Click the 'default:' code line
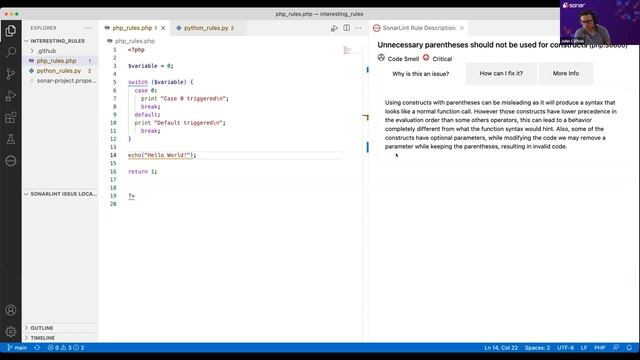This screenshot has width=640, height=360. [x=147, y=115]
